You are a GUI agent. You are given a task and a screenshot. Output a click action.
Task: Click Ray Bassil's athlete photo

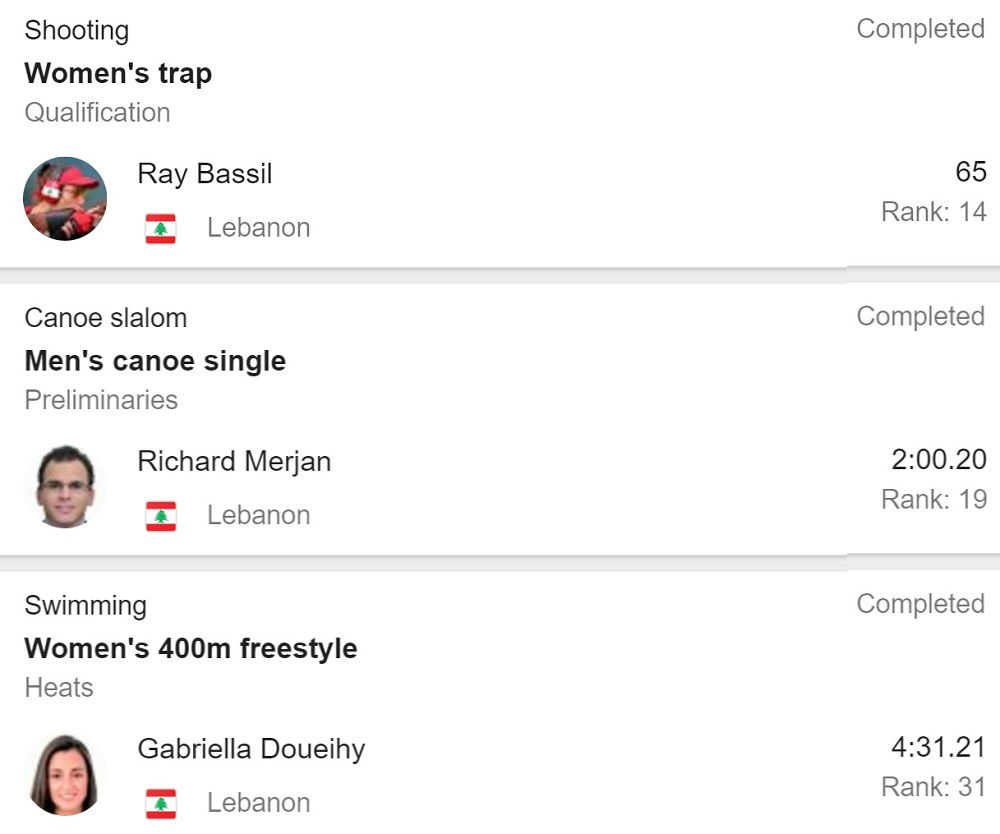(65, 199)
